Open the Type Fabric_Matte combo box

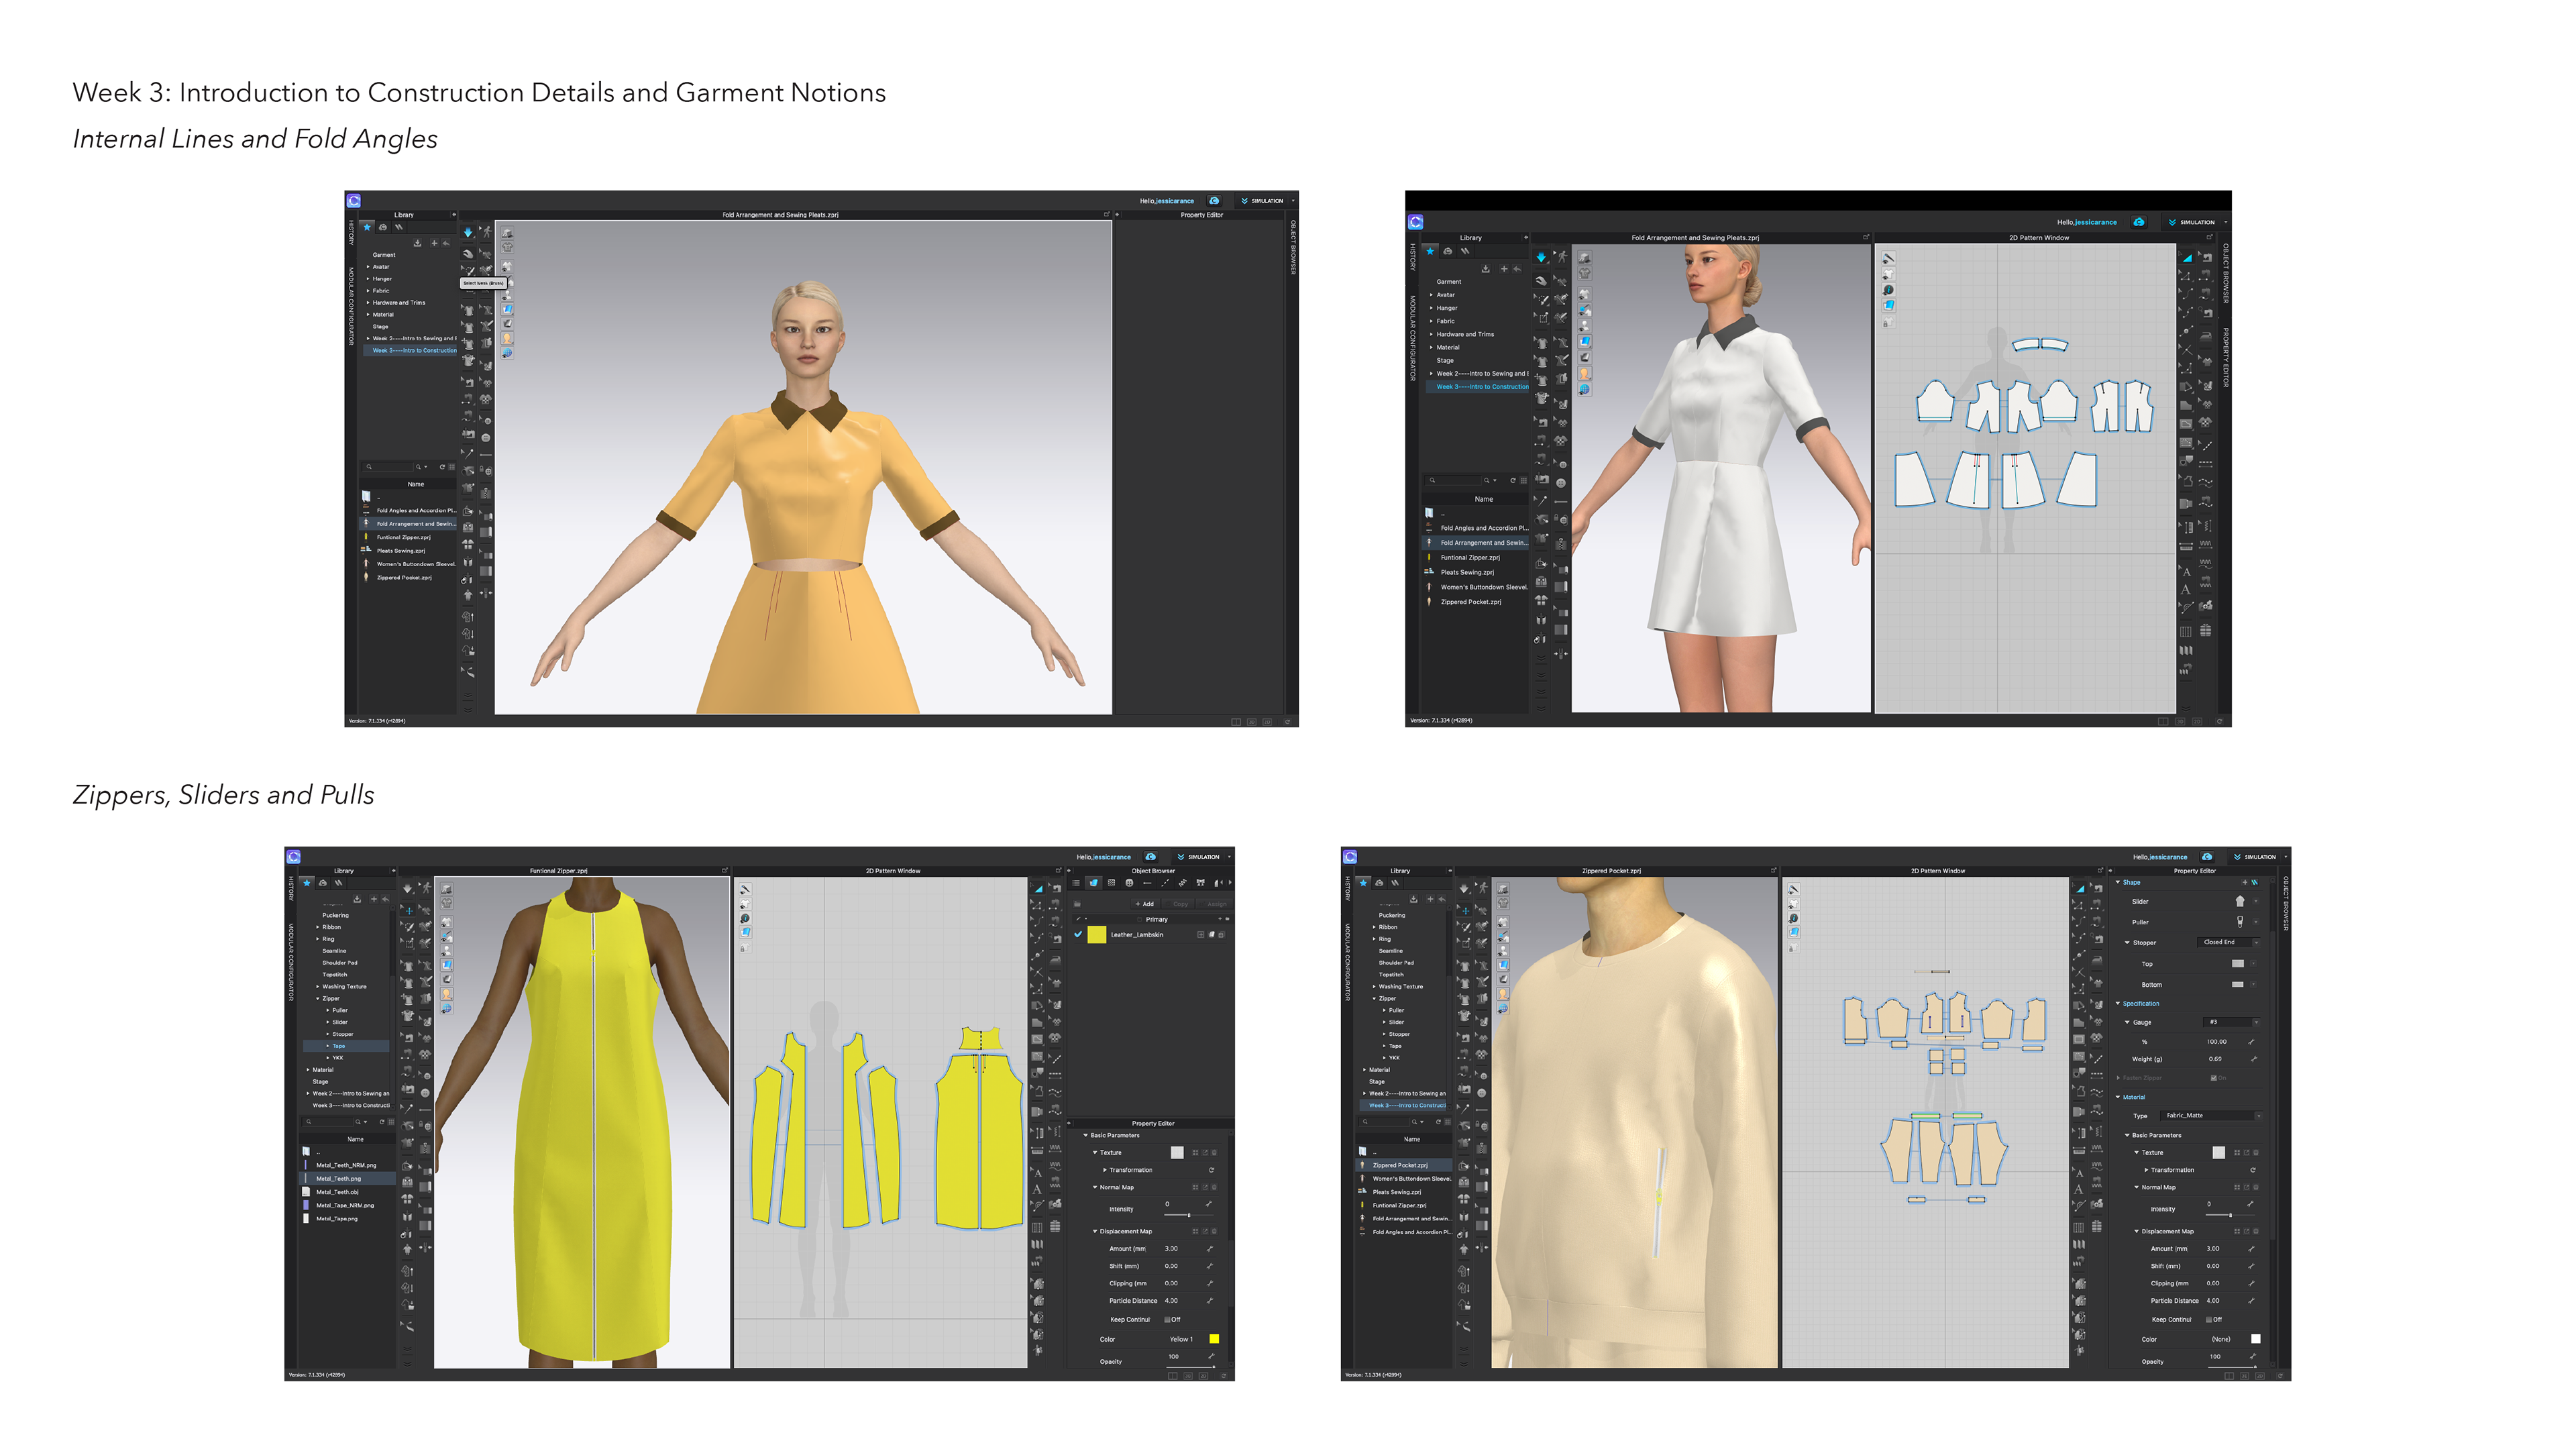[2212, 1116]
